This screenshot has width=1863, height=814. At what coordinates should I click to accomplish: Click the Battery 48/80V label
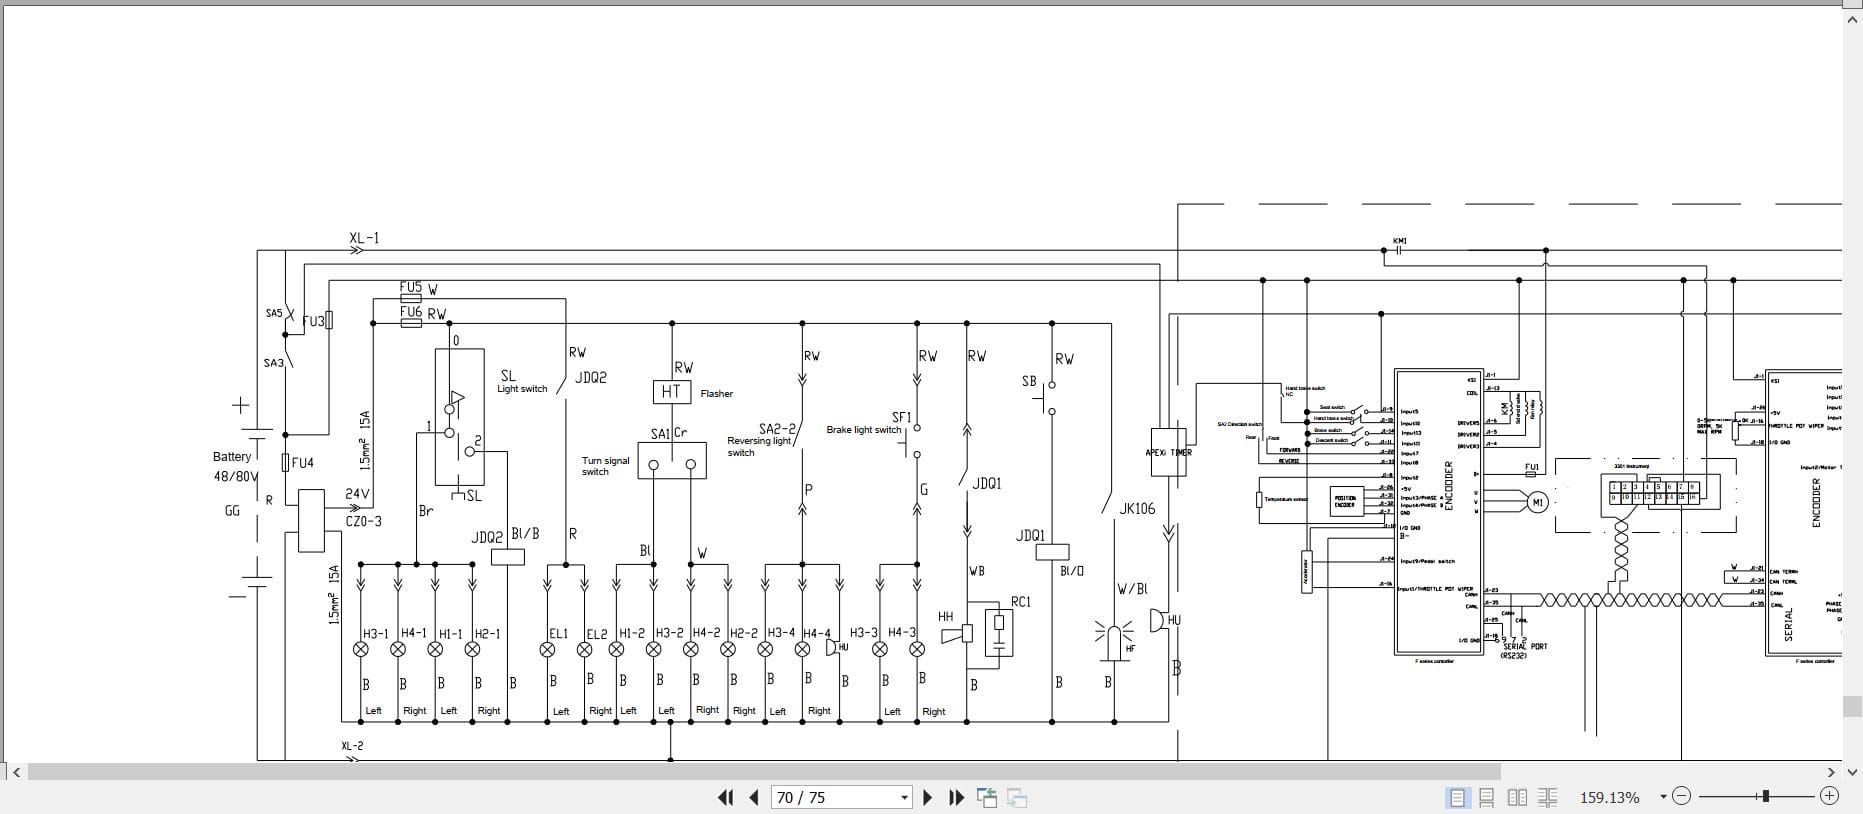tap(235, 466)
